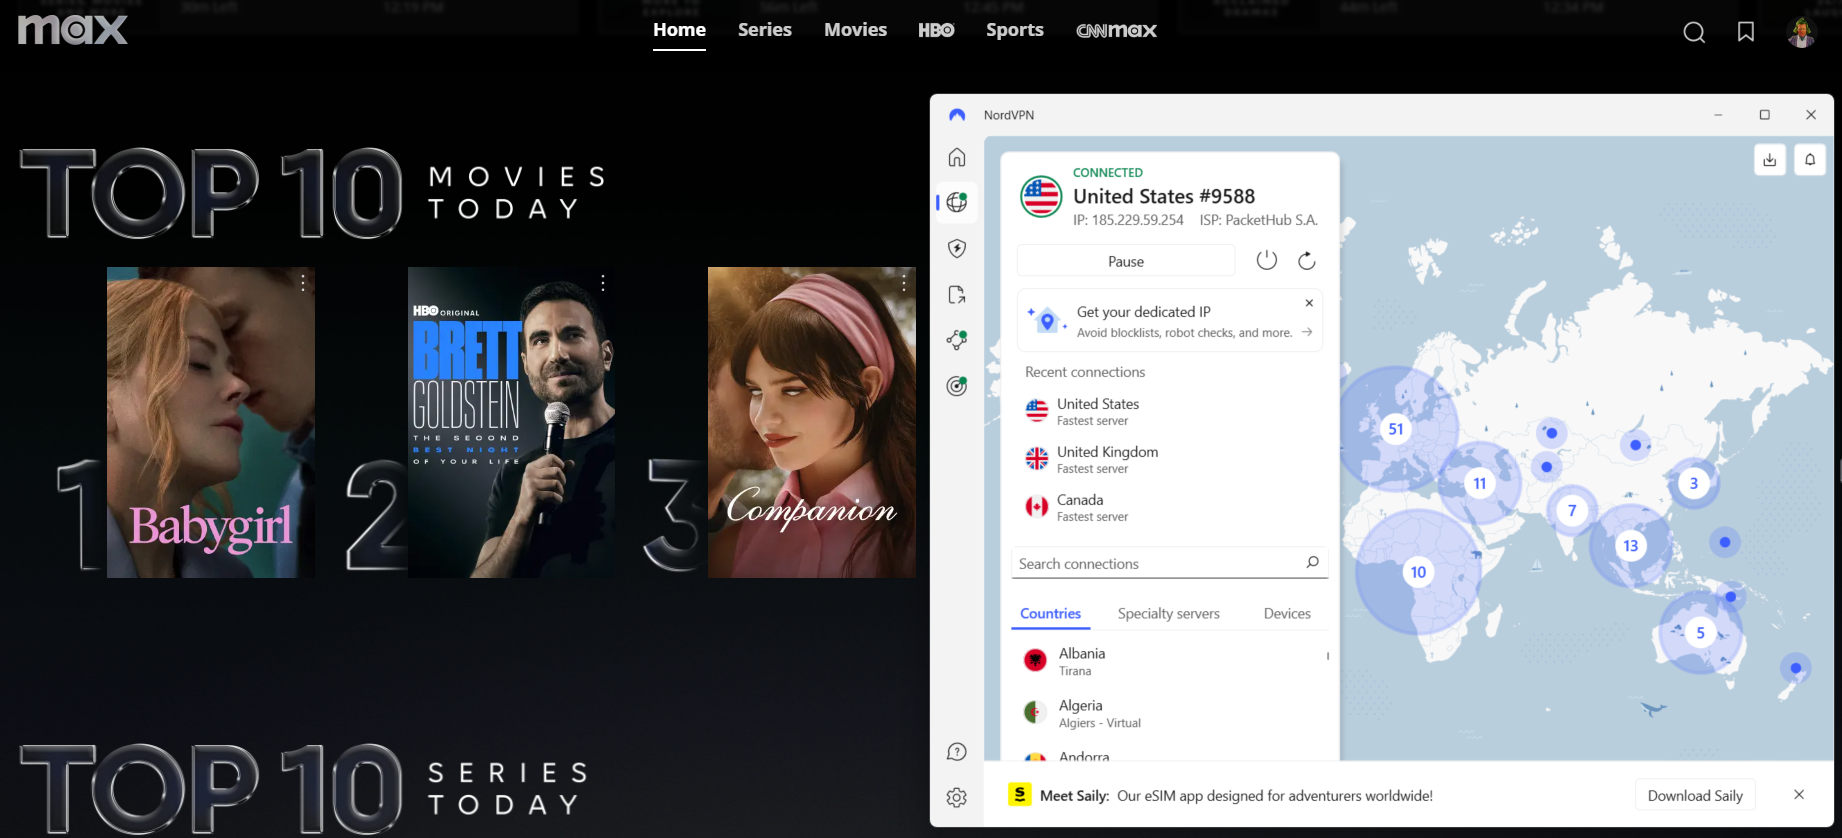The image size is (1842, 838).
Task: Go to Max Home tab
Action: click(x=679, y=30)
